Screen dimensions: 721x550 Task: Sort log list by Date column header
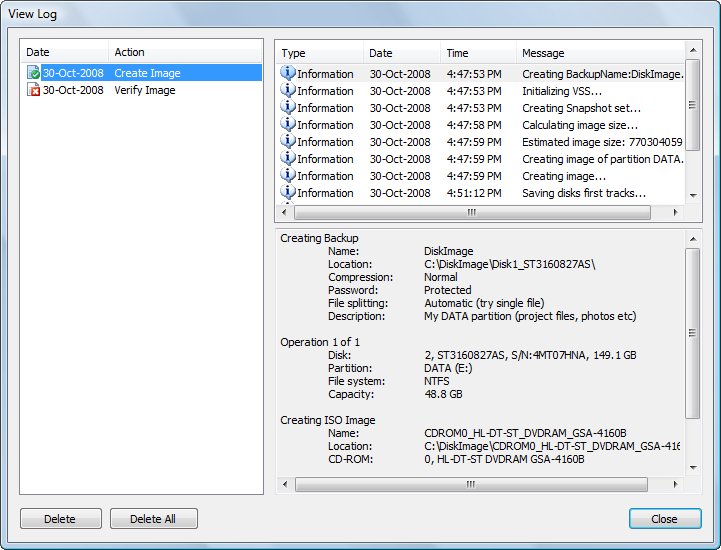pyautogui.click(x=65, y=52)
